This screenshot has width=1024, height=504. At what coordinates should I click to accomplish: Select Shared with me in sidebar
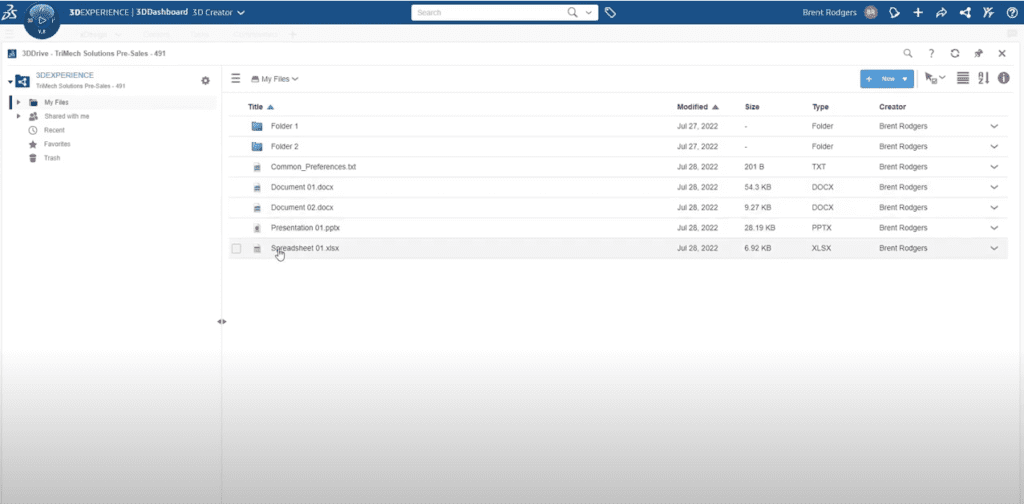tap(67, 116)
